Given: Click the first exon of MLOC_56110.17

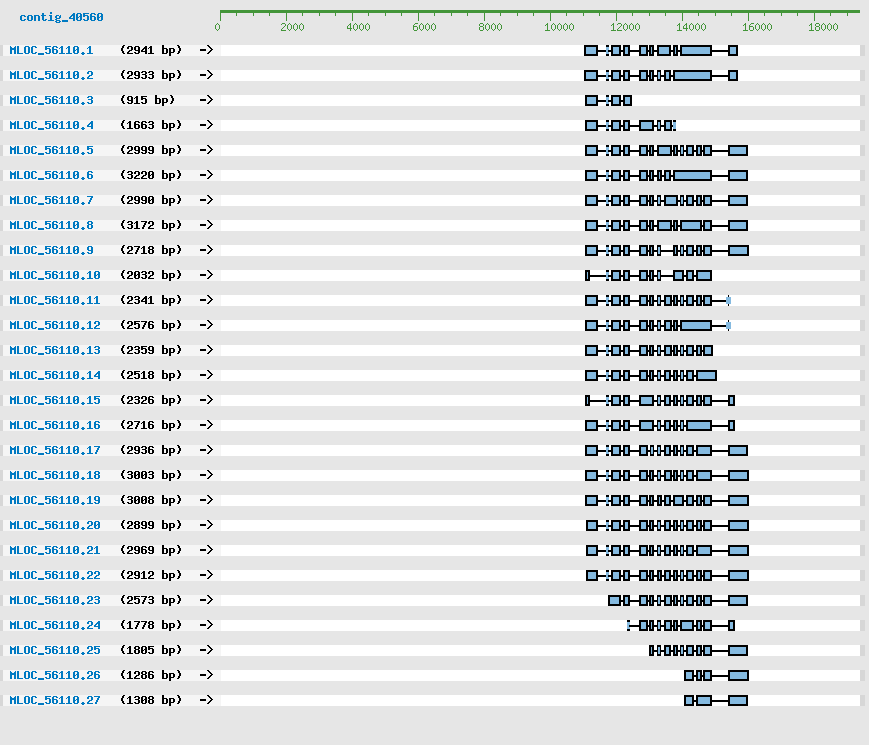Looking at the screenshot, I should click(591, 450).
